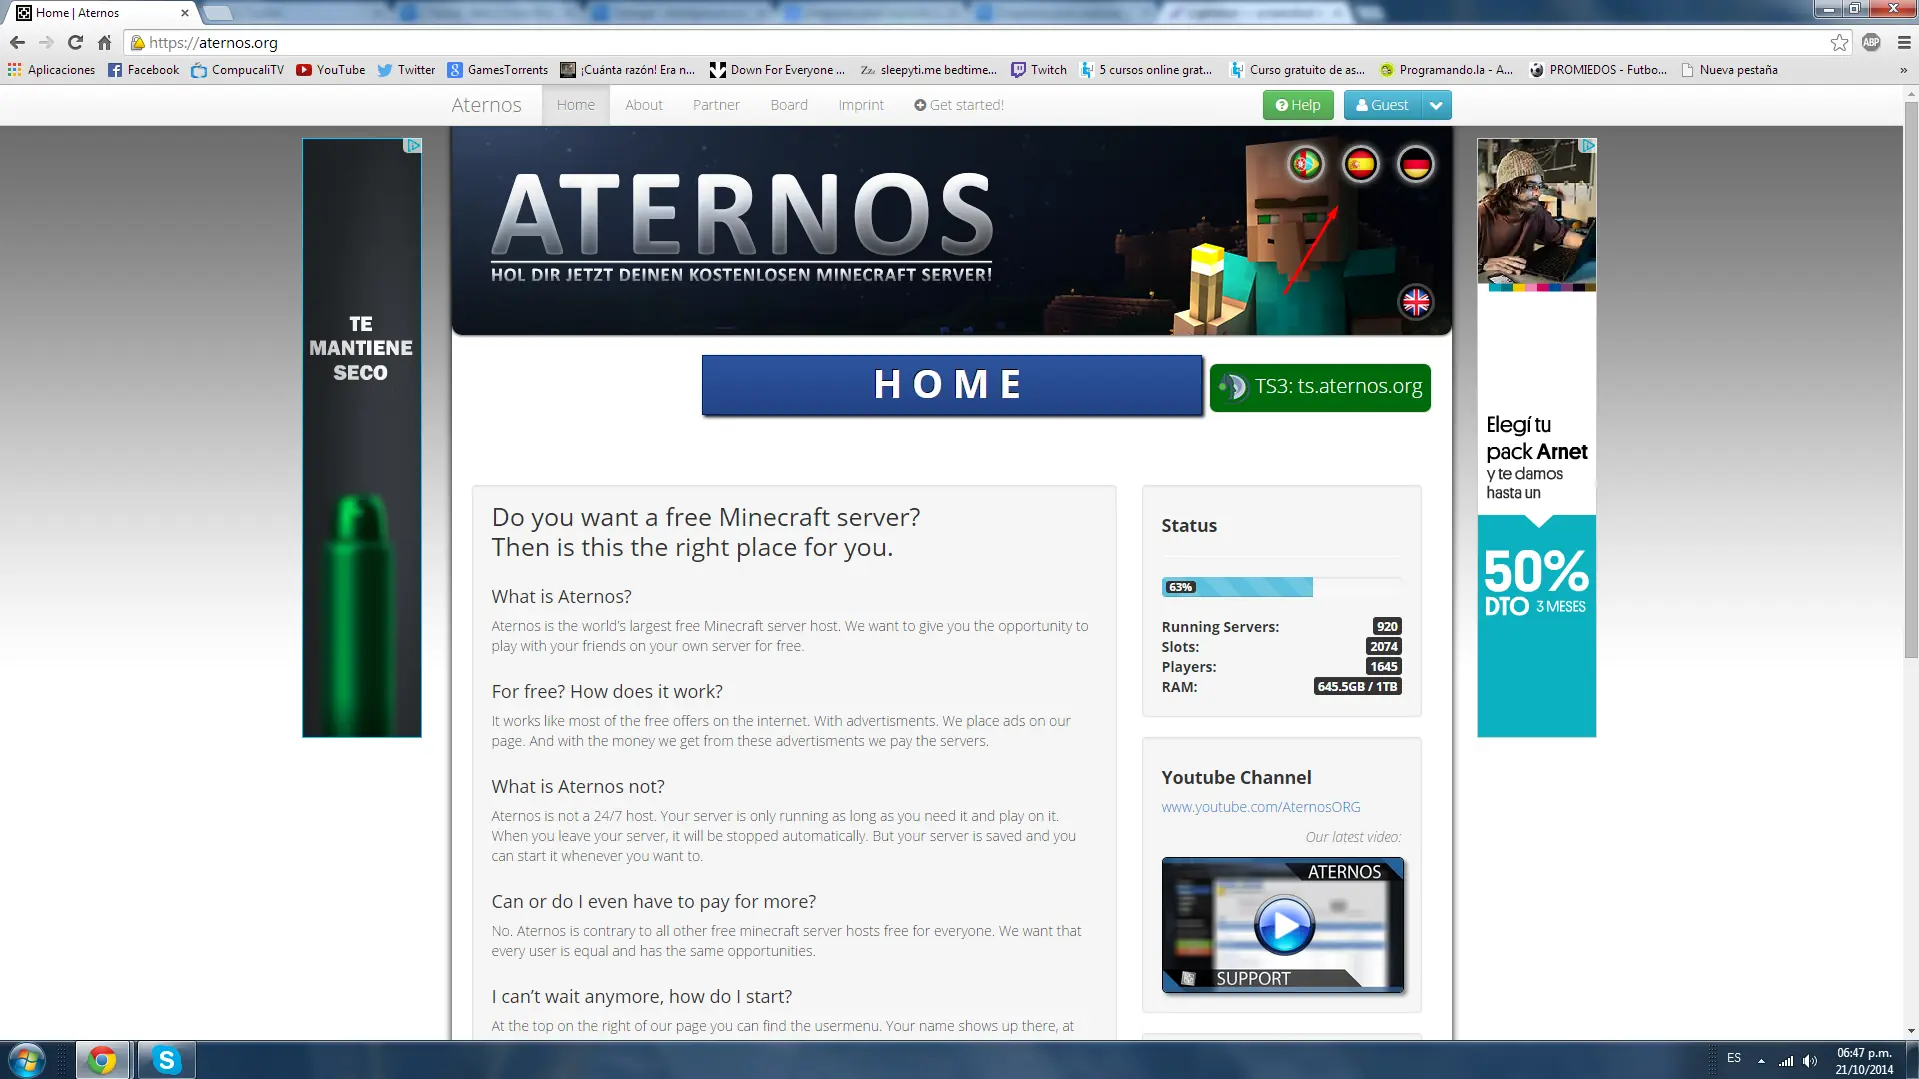The image size is (1919, 1079).
Task: Open the ¡Cuánta razón! bookmark
Action: click(627, 70)
